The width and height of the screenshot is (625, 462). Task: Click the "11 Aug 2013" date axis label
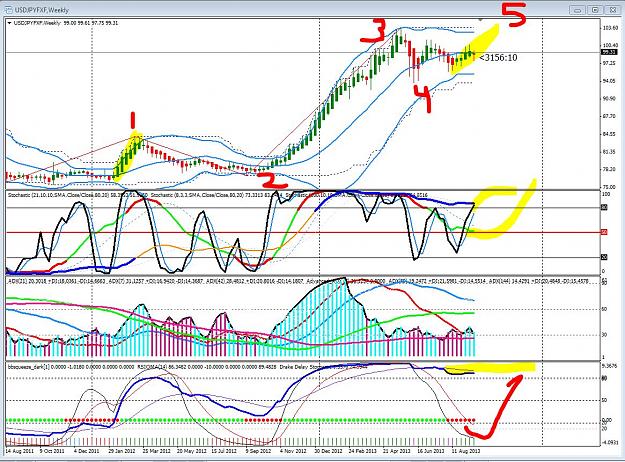point(466,451)
